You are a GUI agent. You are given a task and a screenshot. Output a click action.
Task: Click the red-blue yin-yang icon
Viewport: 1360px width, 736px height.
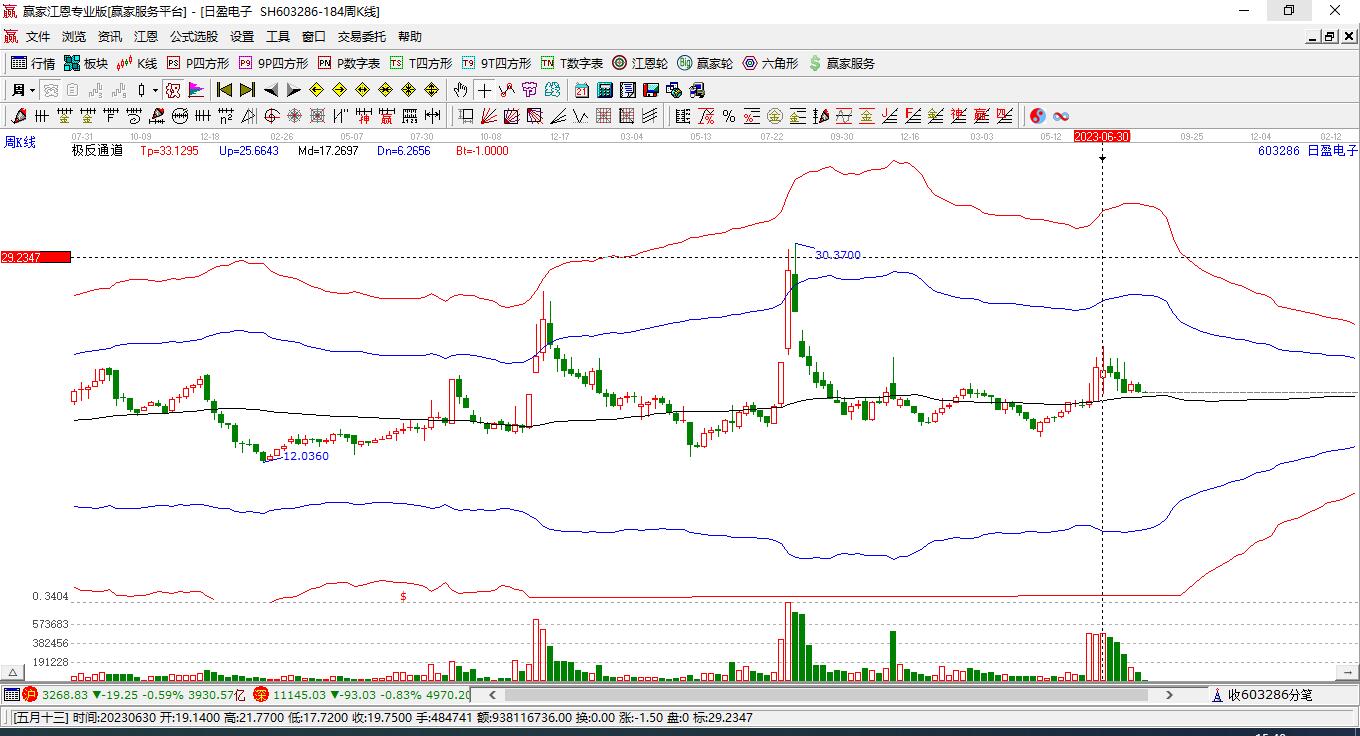point(1037,116)
